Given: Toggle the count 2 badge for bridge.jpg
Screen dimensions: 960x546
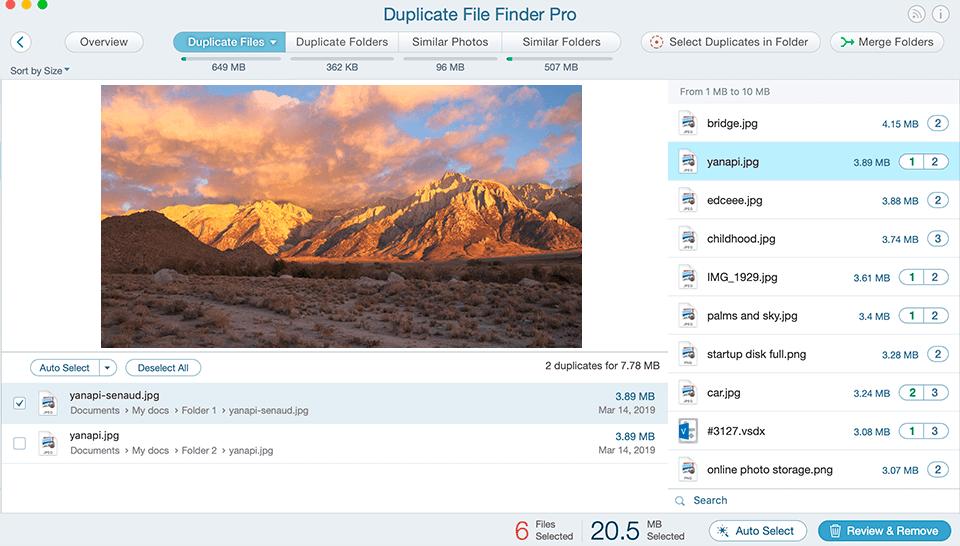Looking at the screenshot, I should pyautogui.click(x=937, y=123).
